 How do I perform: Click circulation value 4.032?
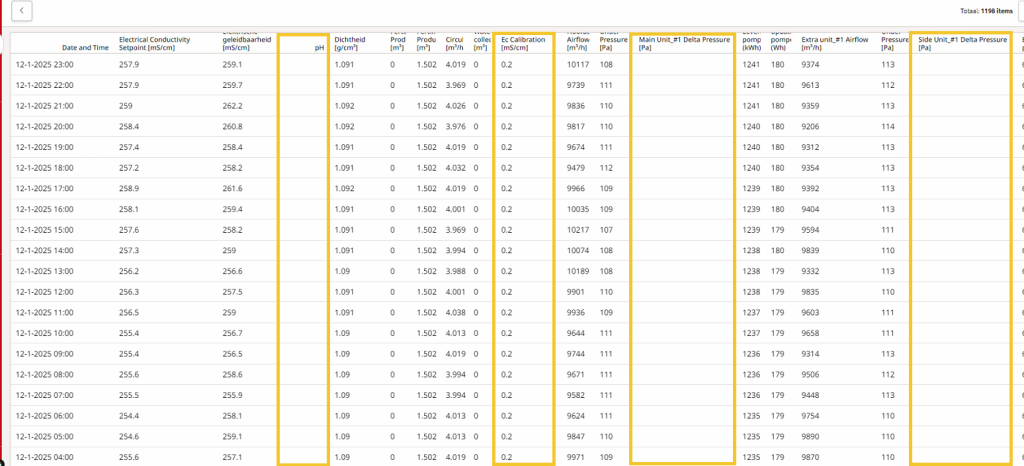pyautogui.click(x=456, y=168)
